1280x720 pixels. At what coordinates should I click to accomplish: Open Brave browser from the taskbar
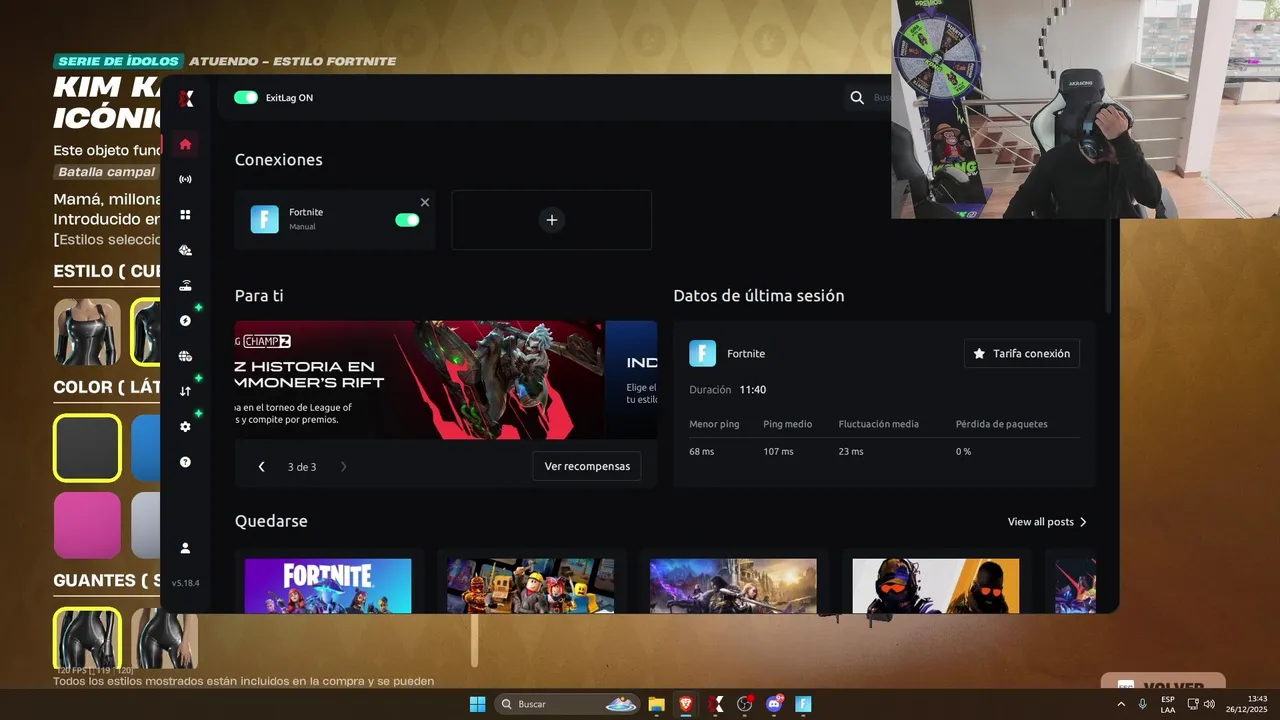pyautogui.click(x=686, y=704)
